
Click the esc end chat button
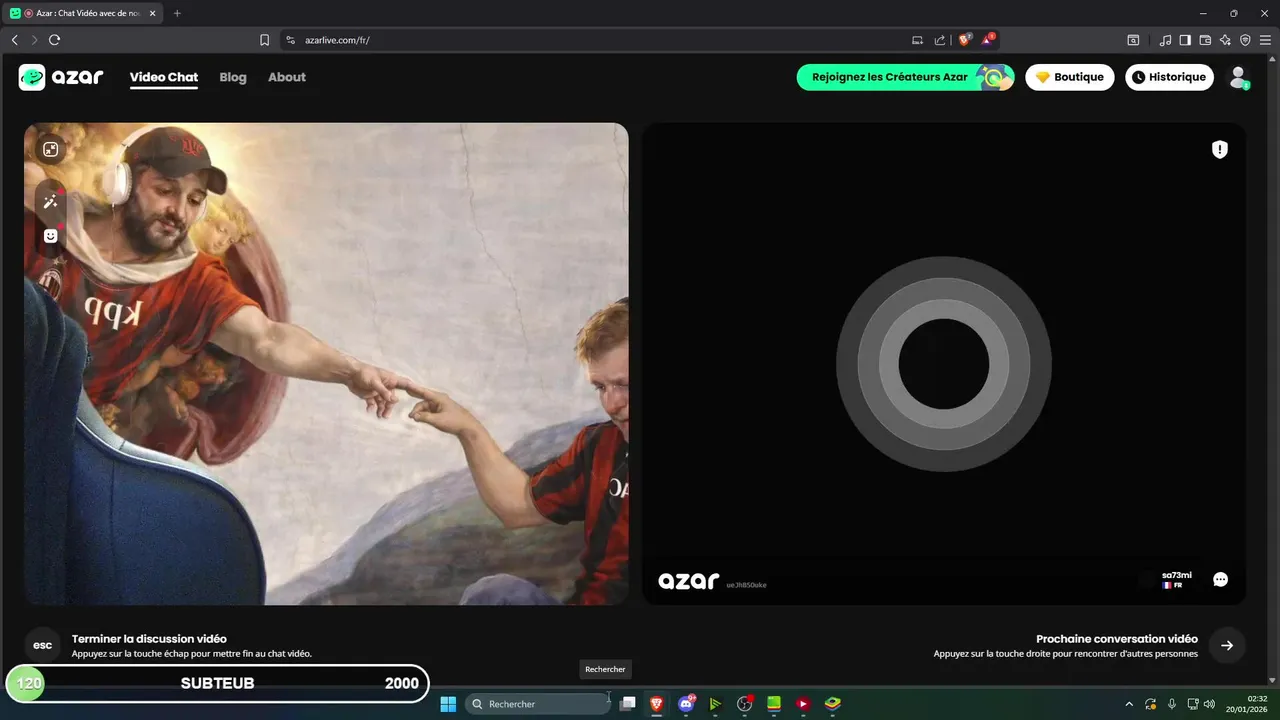(x=43, y=645)
